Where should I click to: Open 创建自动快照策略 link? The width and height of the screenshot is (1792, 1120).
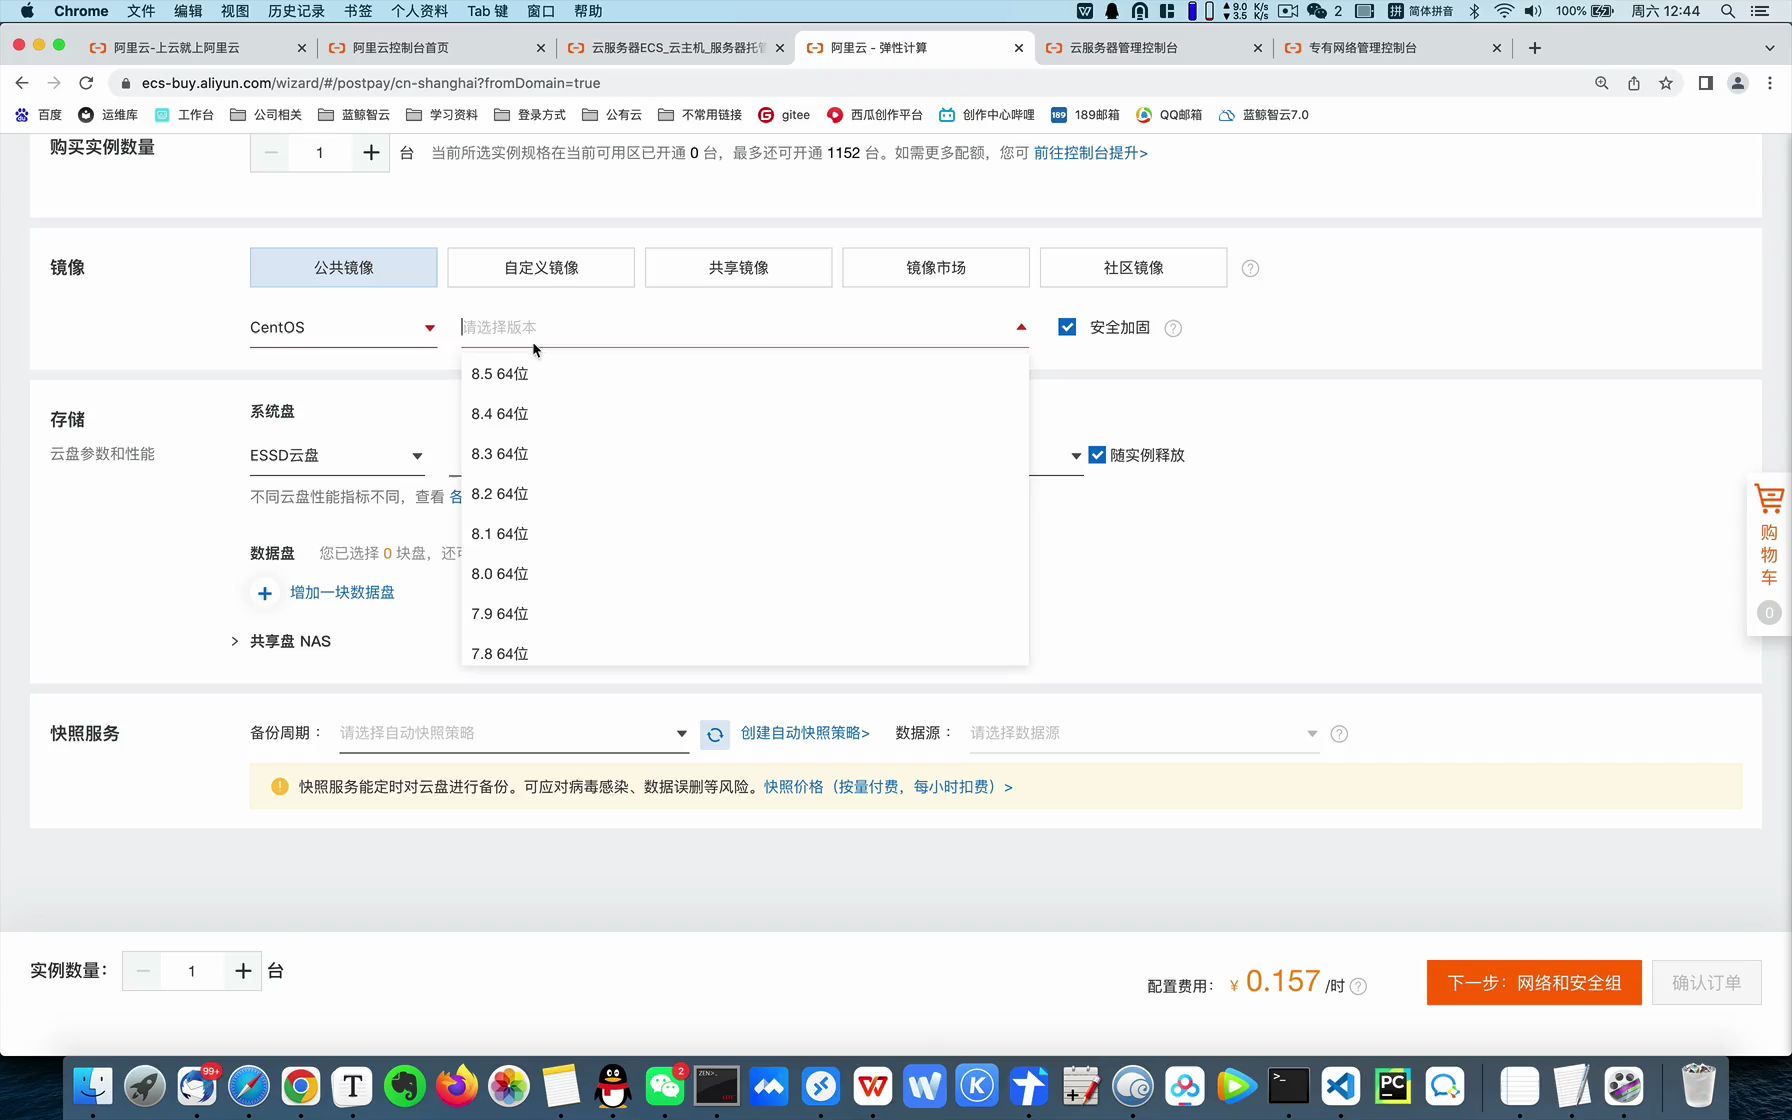click(805, 733)
